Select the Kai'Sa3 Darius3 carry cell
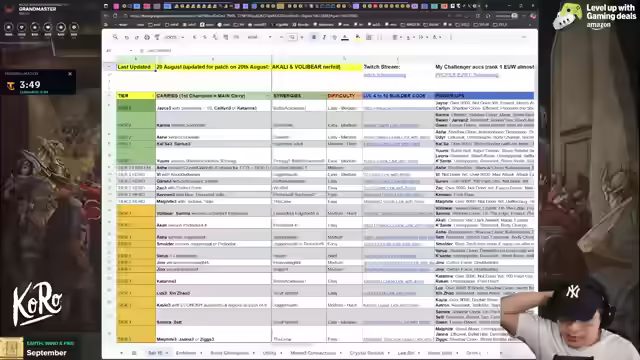 [x=213, y=144]
